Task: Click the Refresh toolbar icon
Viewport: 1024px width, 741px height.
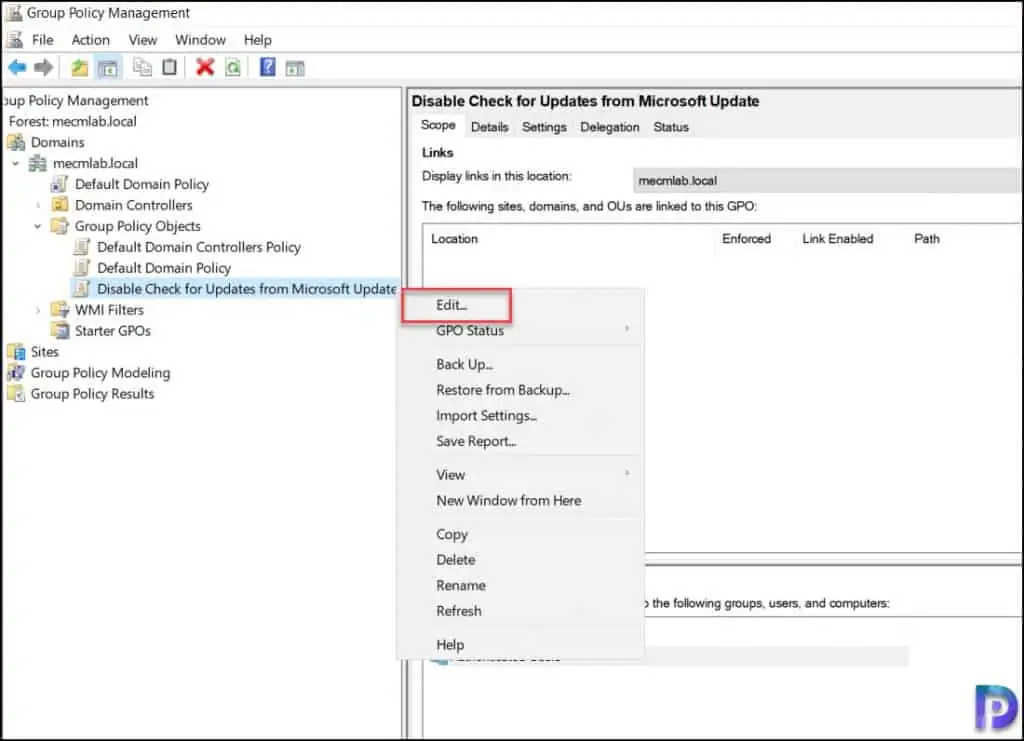Action: pos(233,67)
